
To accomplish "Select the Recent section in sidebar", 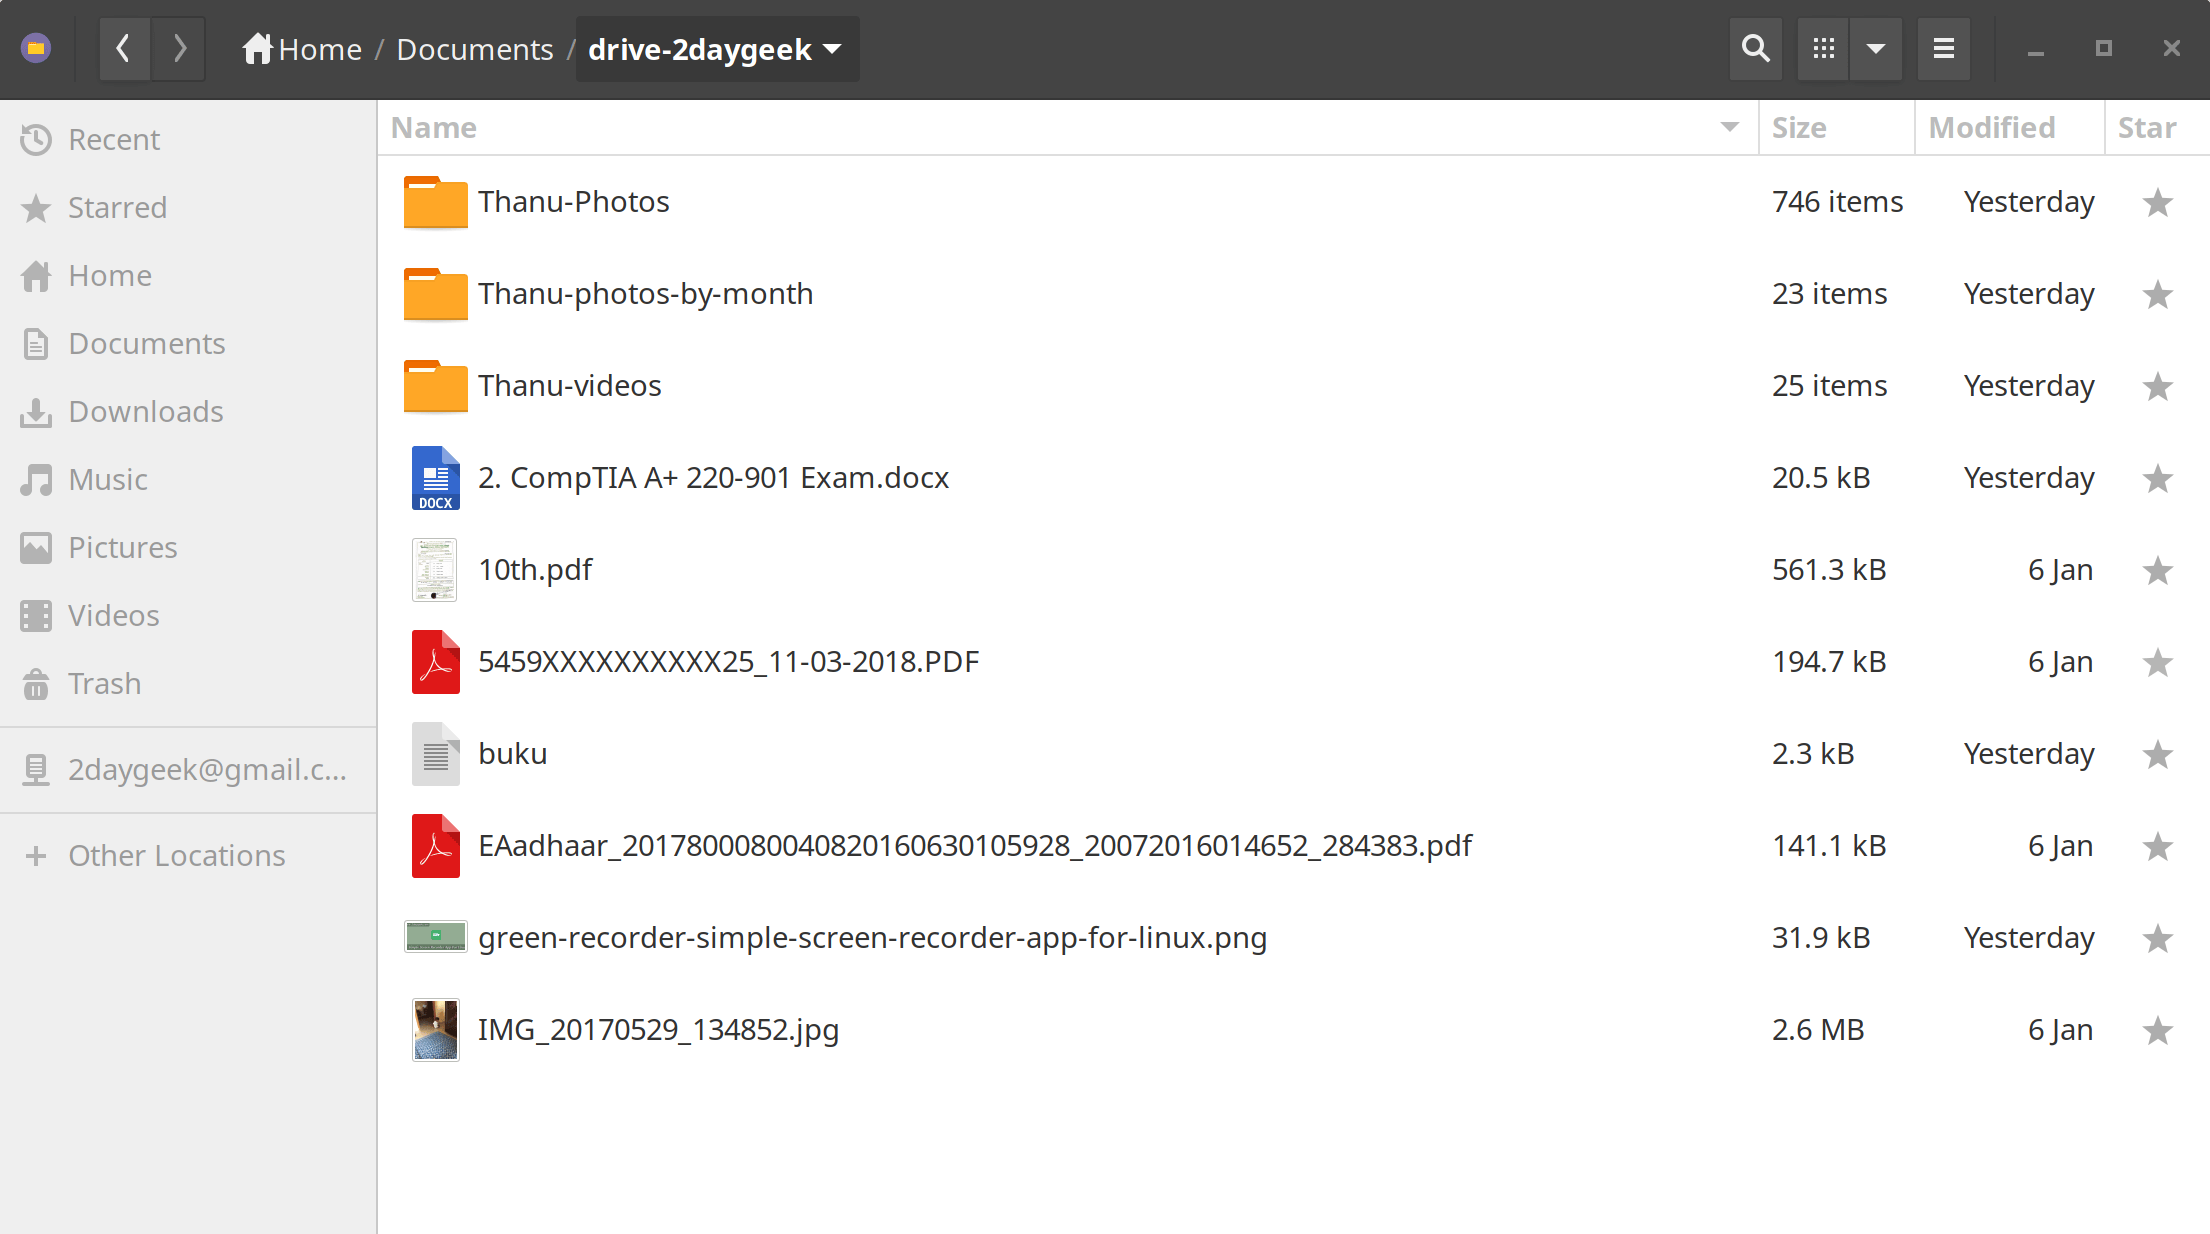I will 115,138.
